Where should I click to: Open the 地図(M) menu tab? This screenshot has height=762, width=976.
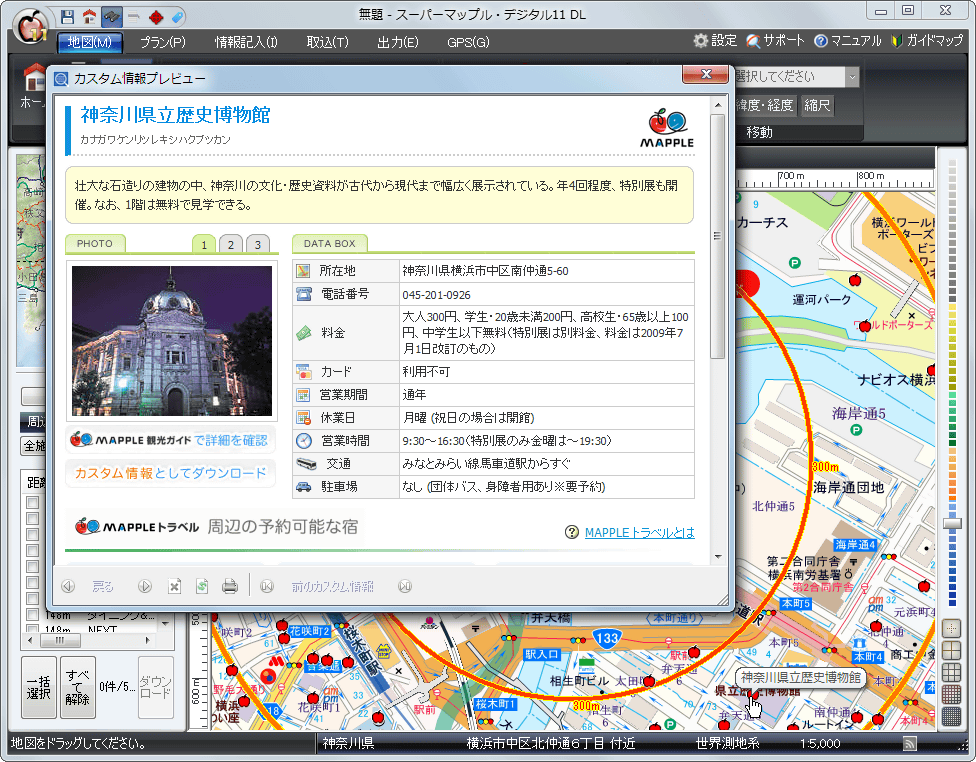tap(90, 42)
